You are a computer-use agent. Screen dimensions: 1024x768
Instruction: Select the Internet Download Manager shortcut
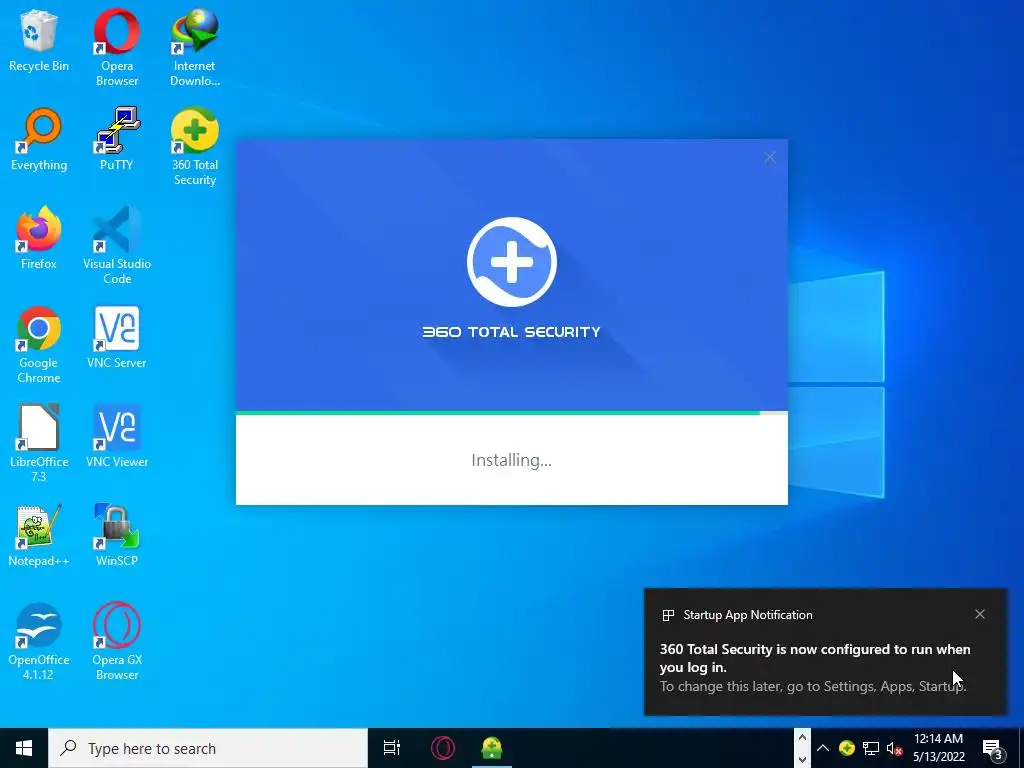pyautogui.click(x=195, y=47)
